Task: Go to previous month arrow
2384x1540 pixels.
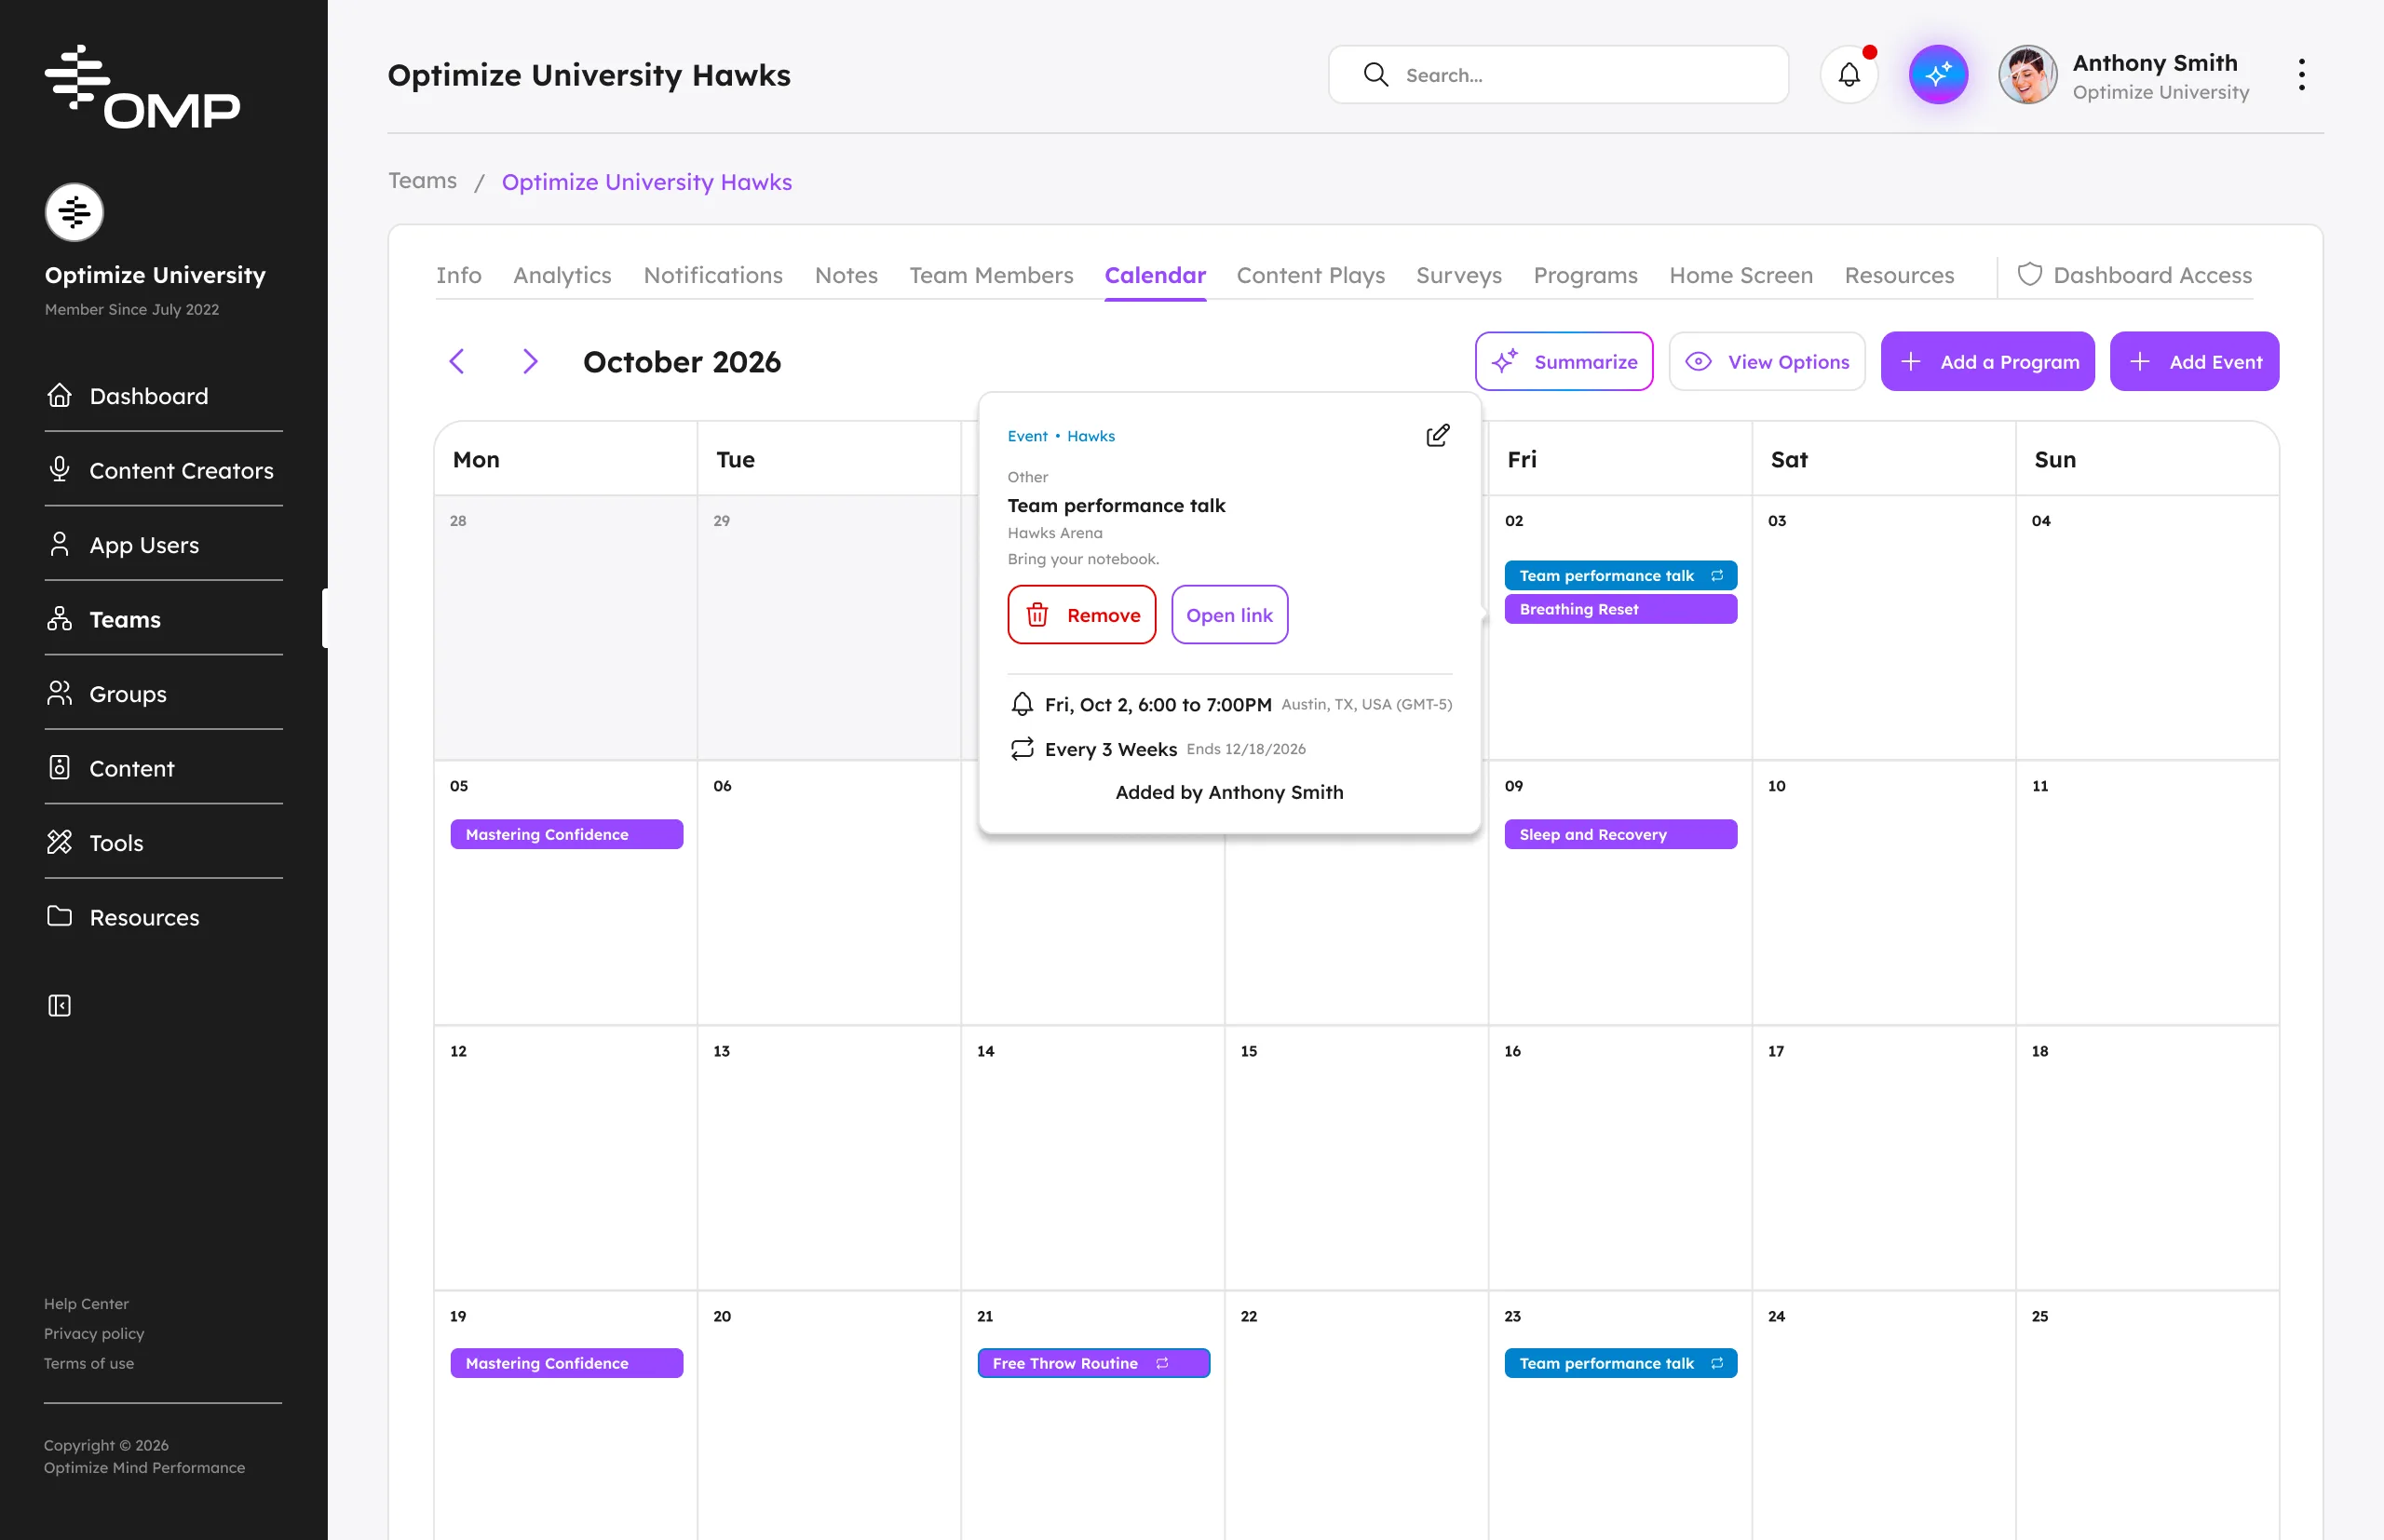Action: [457, 361]
